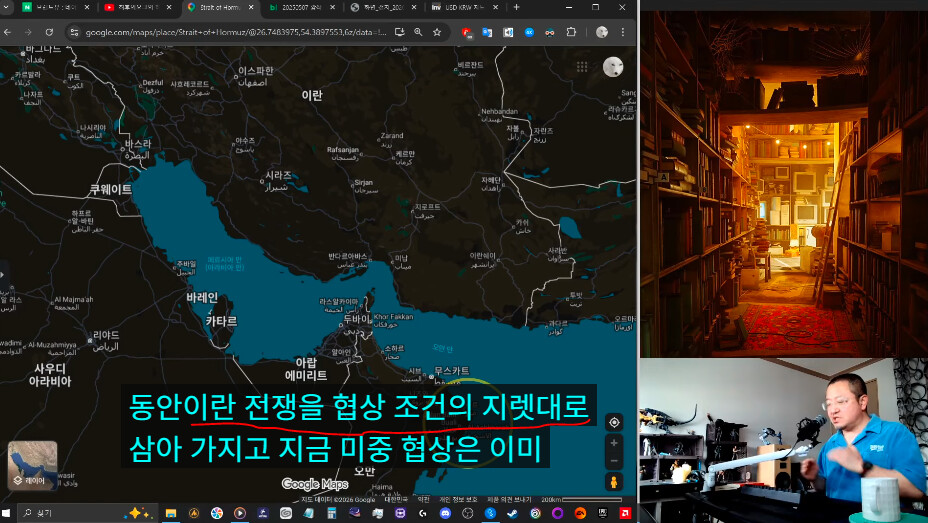Click the 쿠웨이트 label on map
This screenshot has width=928, height=523.
pyautogui.click(x=111, y=190)
